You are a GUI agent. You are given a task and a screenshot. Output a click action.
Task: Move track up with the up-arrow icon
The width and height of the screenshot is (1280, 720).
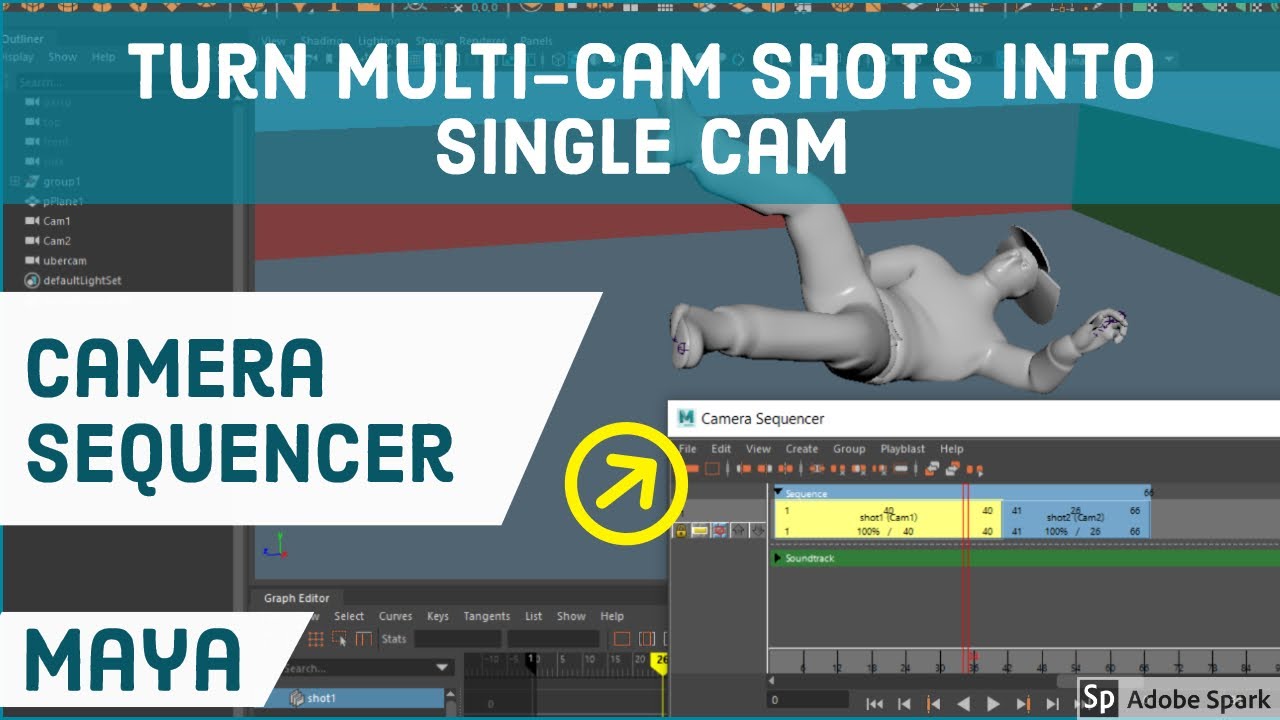pyautogui.click(x=739, y=530)
